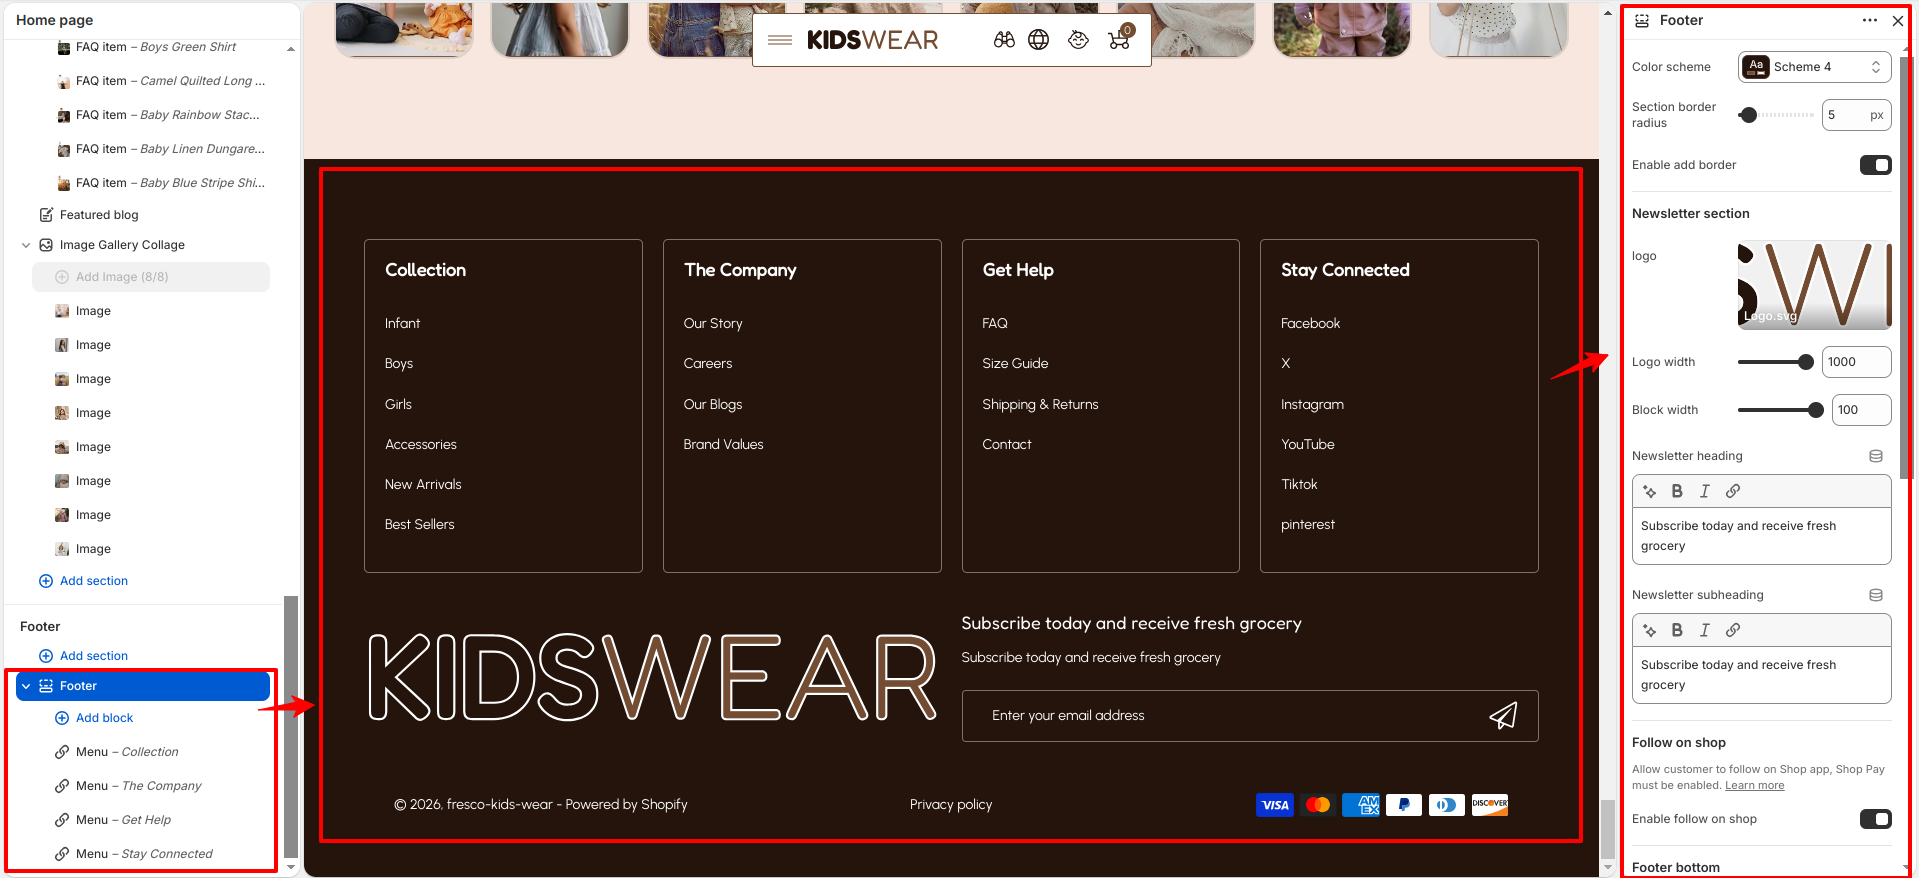Open the Privacy policy link
The height and width of the screenshot is (878, 1919).
click(951, 804)
